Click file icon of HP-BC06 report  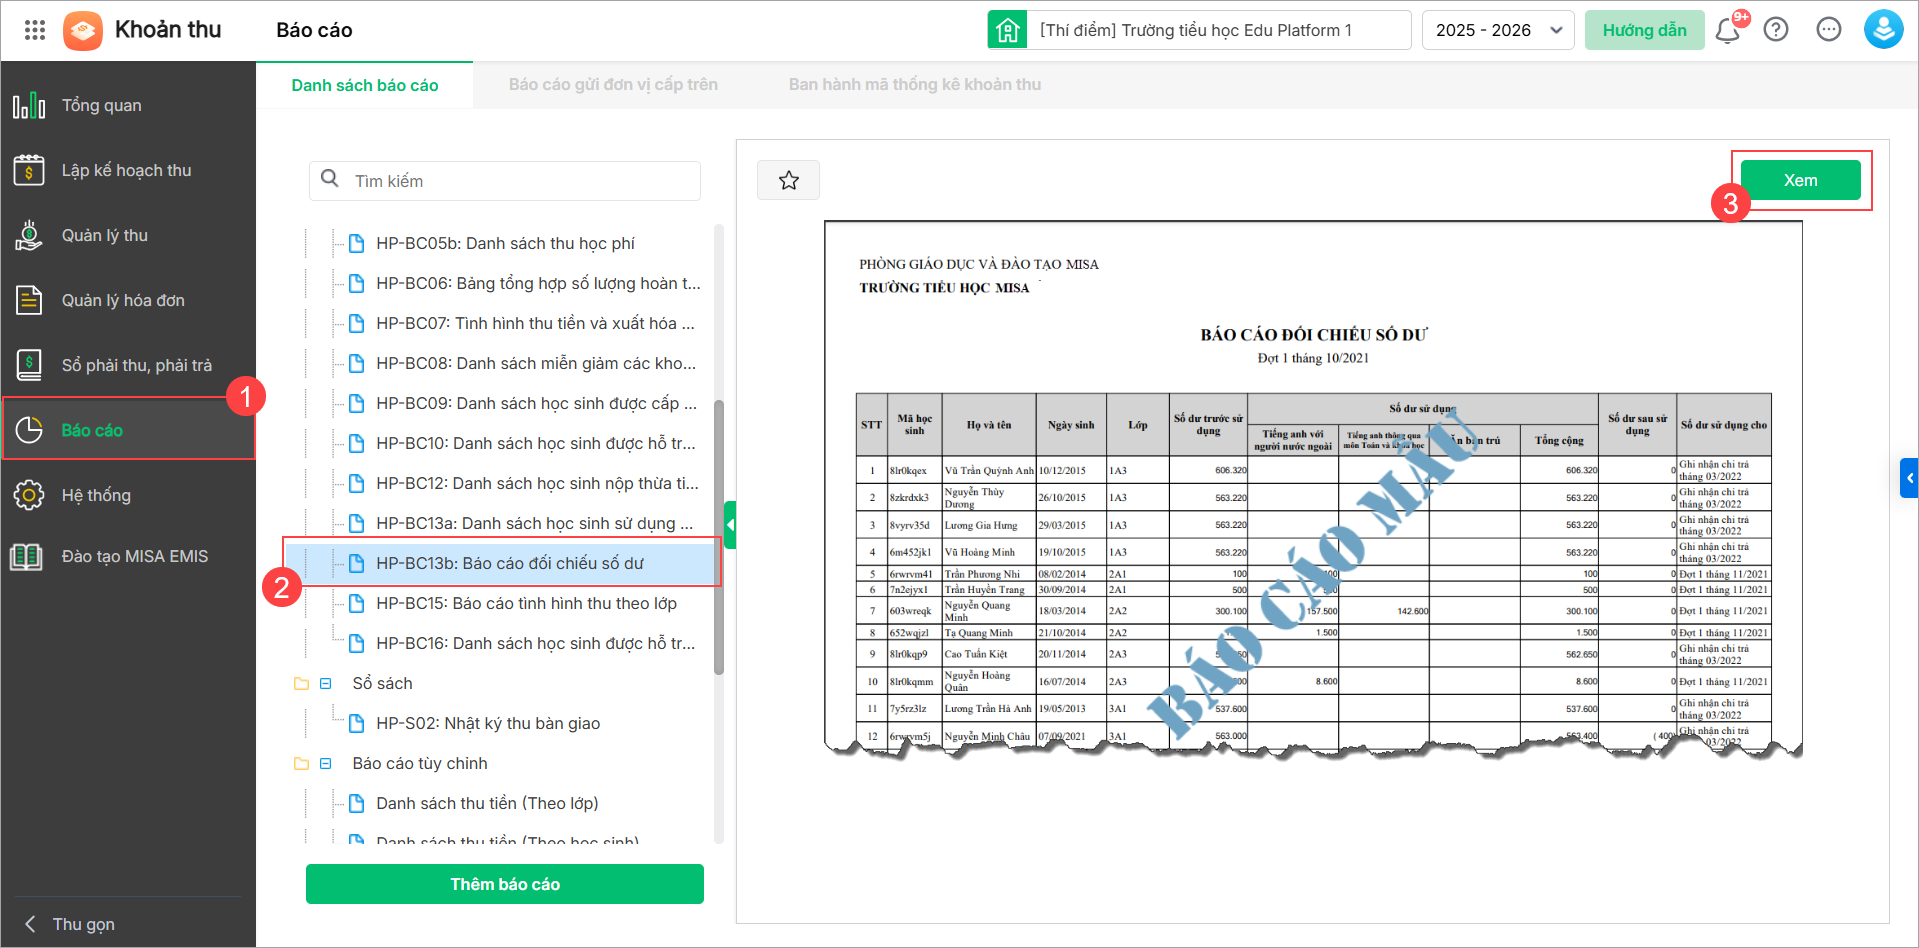(356, 283)
